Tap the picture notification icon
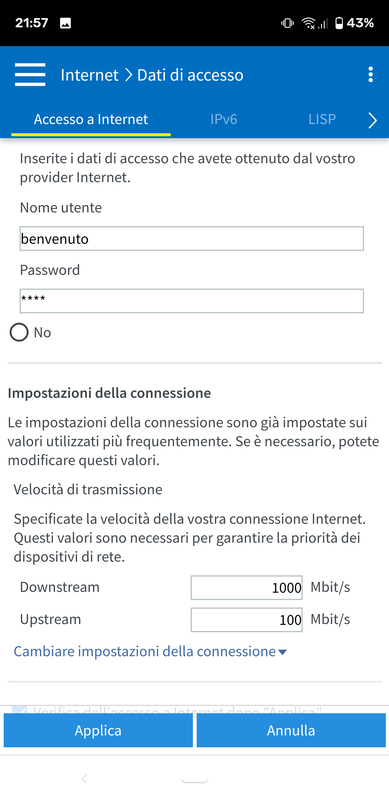 tap(65, 23)
